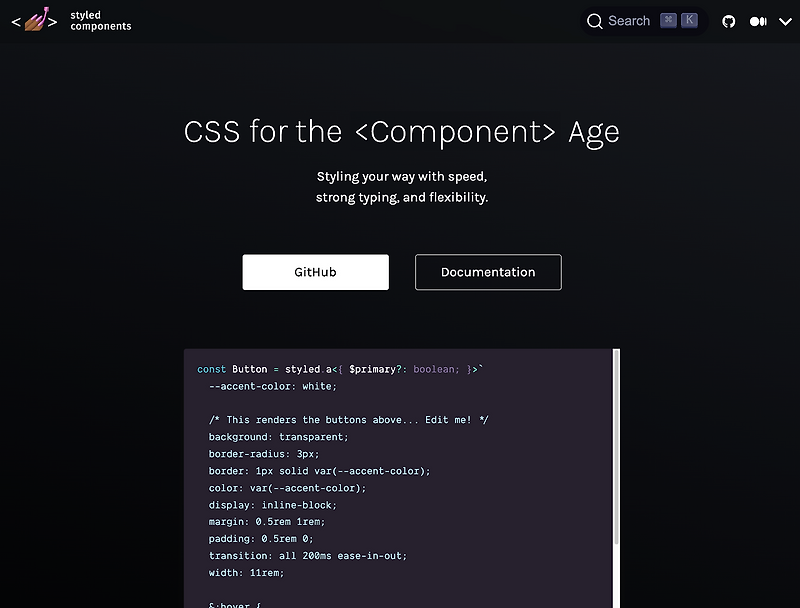Click the CSS for the Component Age heading
Image resolution: width=800 pixels, height=608 pixels.
(401, 131)
